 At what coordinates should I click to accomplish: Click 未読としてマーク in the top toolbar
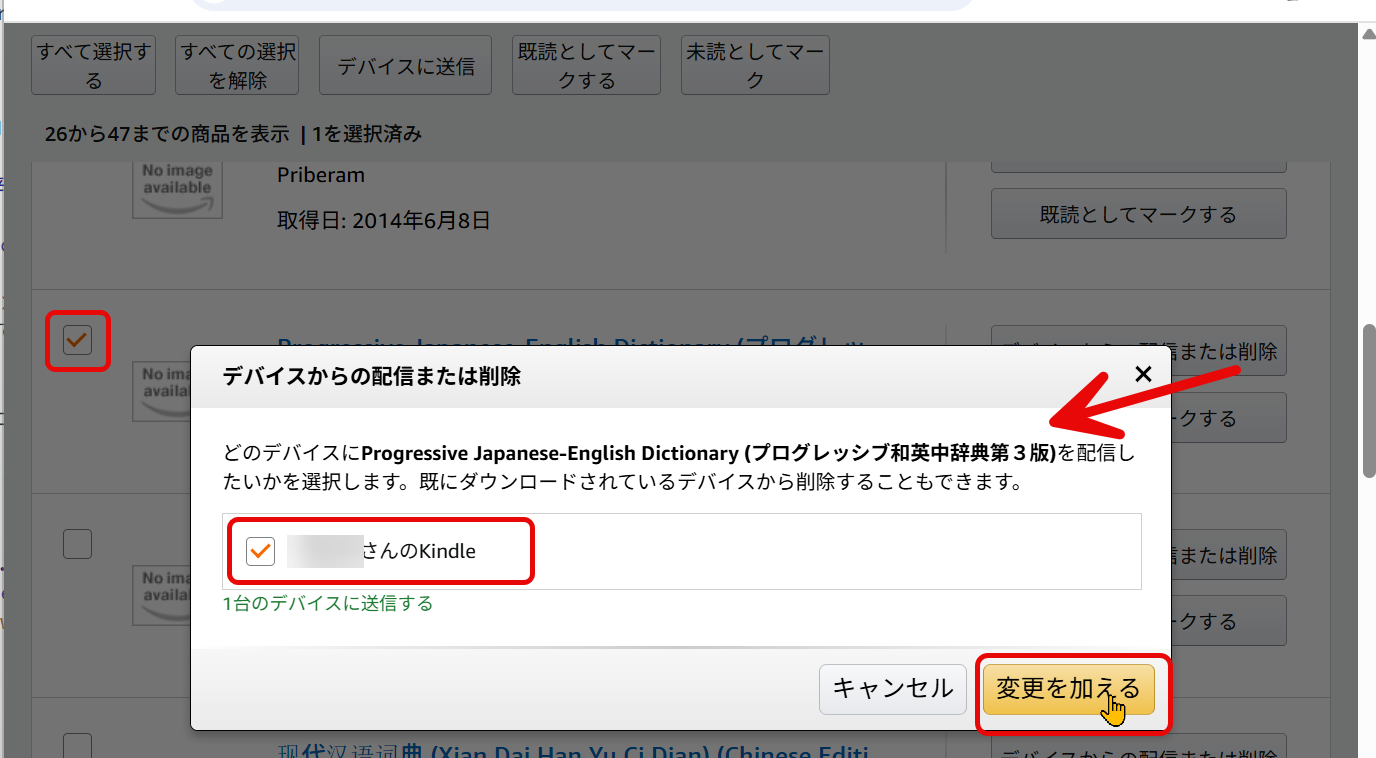754,64
